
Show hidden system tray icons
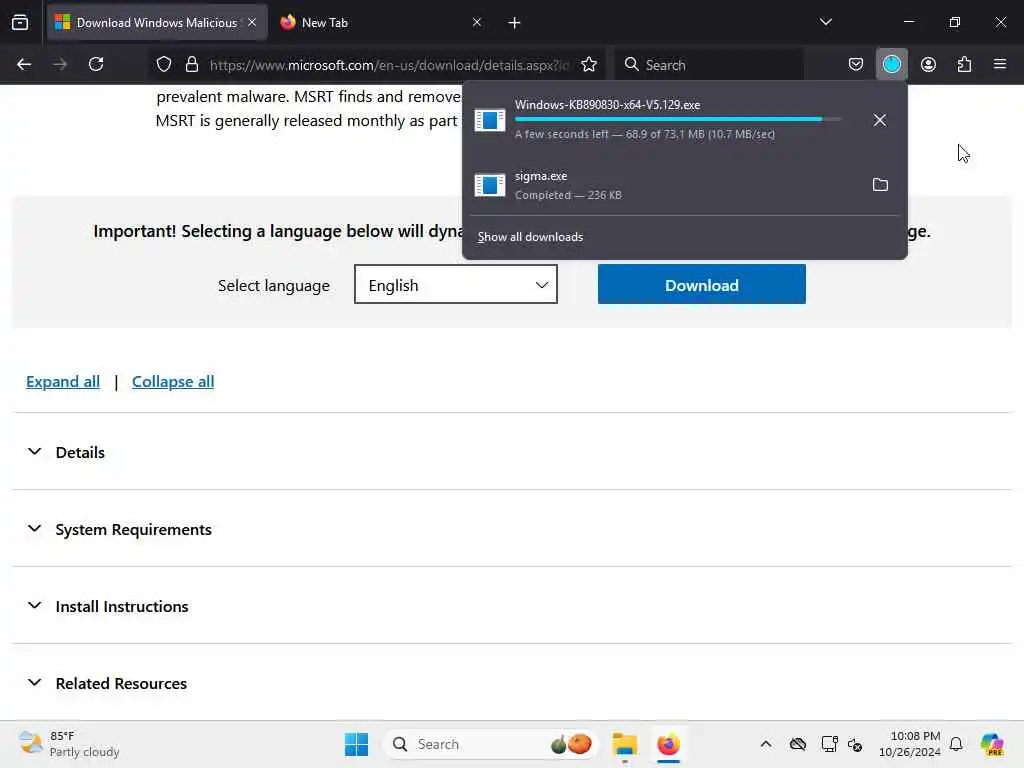click(766, 744)
